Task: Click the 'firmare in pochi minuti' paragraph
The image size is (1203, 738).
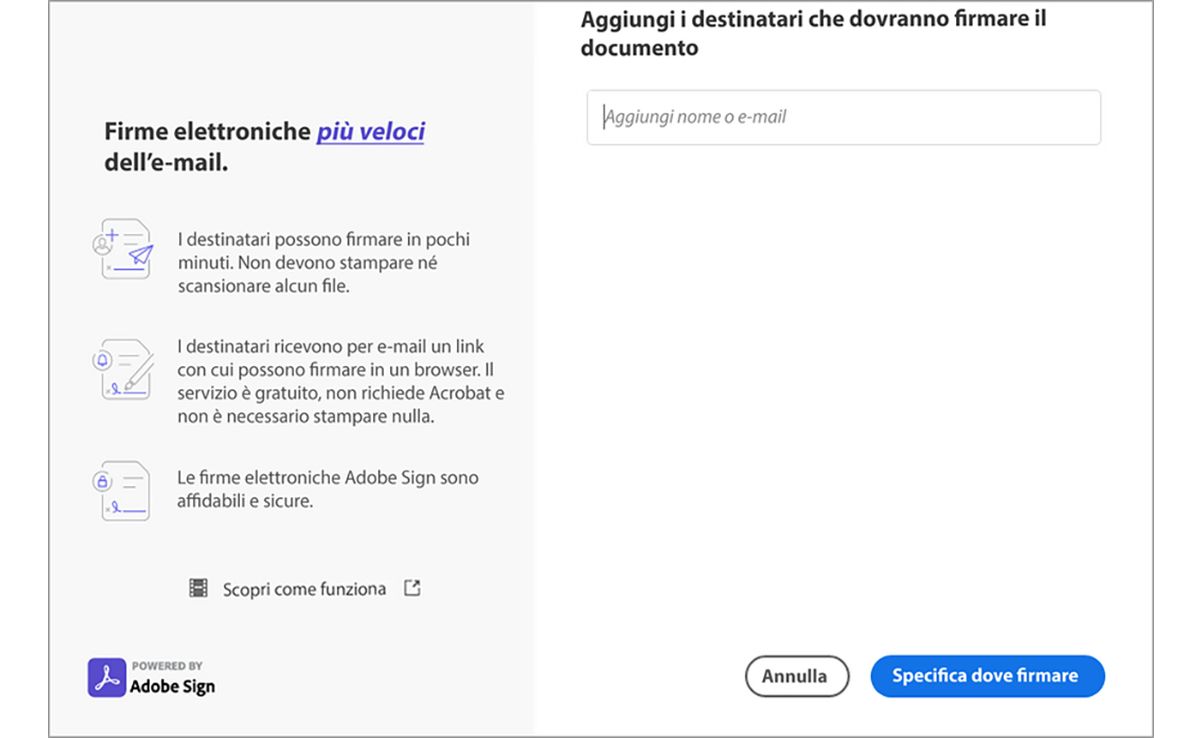Action: click(x=323, y=263)
